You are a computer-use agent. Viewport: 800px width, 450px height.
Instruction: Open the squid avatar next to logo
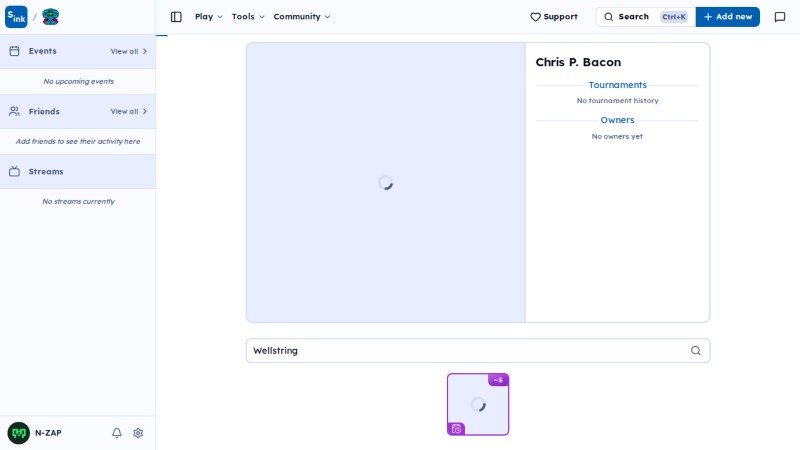(x=51, y=17)
